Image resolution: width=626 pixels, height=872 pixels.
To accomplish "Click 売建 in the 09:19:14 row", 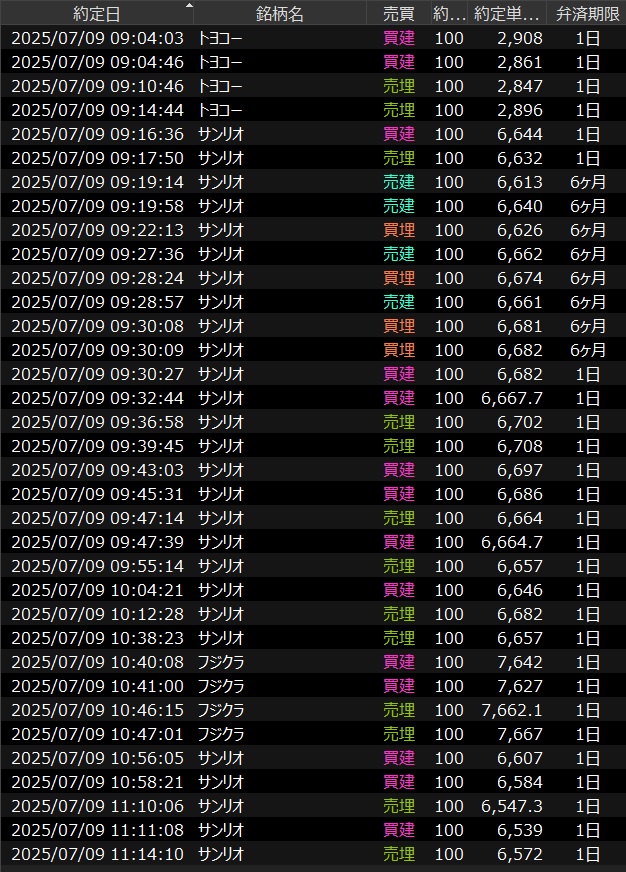I will point(399,182).
